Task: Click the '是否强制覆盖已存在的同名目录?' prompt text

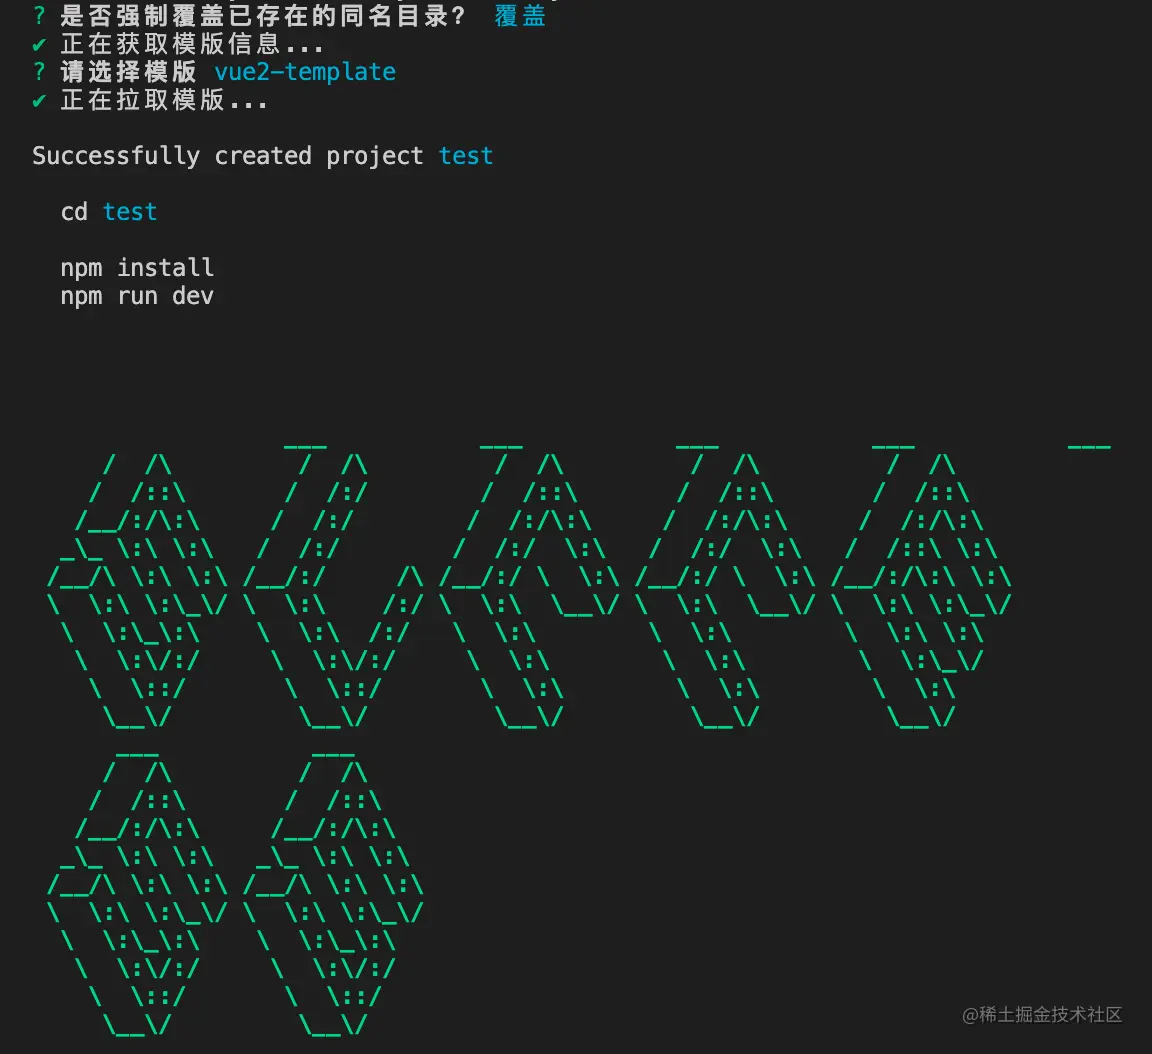Action: point(262,15)
